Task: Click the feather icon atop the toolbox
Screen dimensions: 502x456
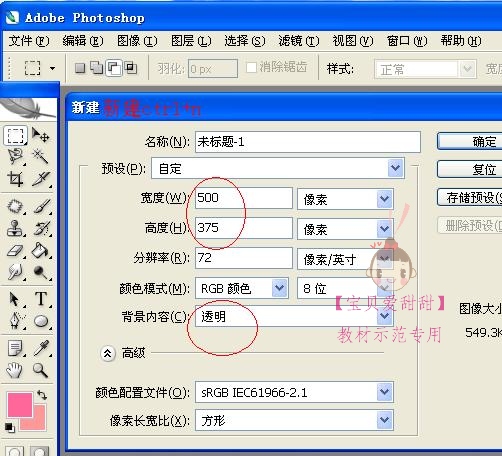Action: click(28, 108)
